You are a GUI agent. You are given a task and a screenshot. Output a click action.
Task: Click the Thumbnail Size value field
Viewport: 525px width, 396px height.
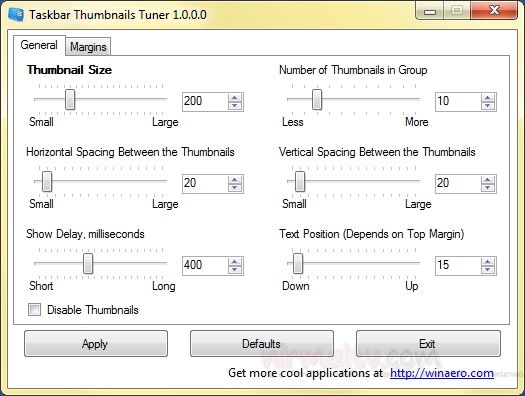click(x=205, y=102)
